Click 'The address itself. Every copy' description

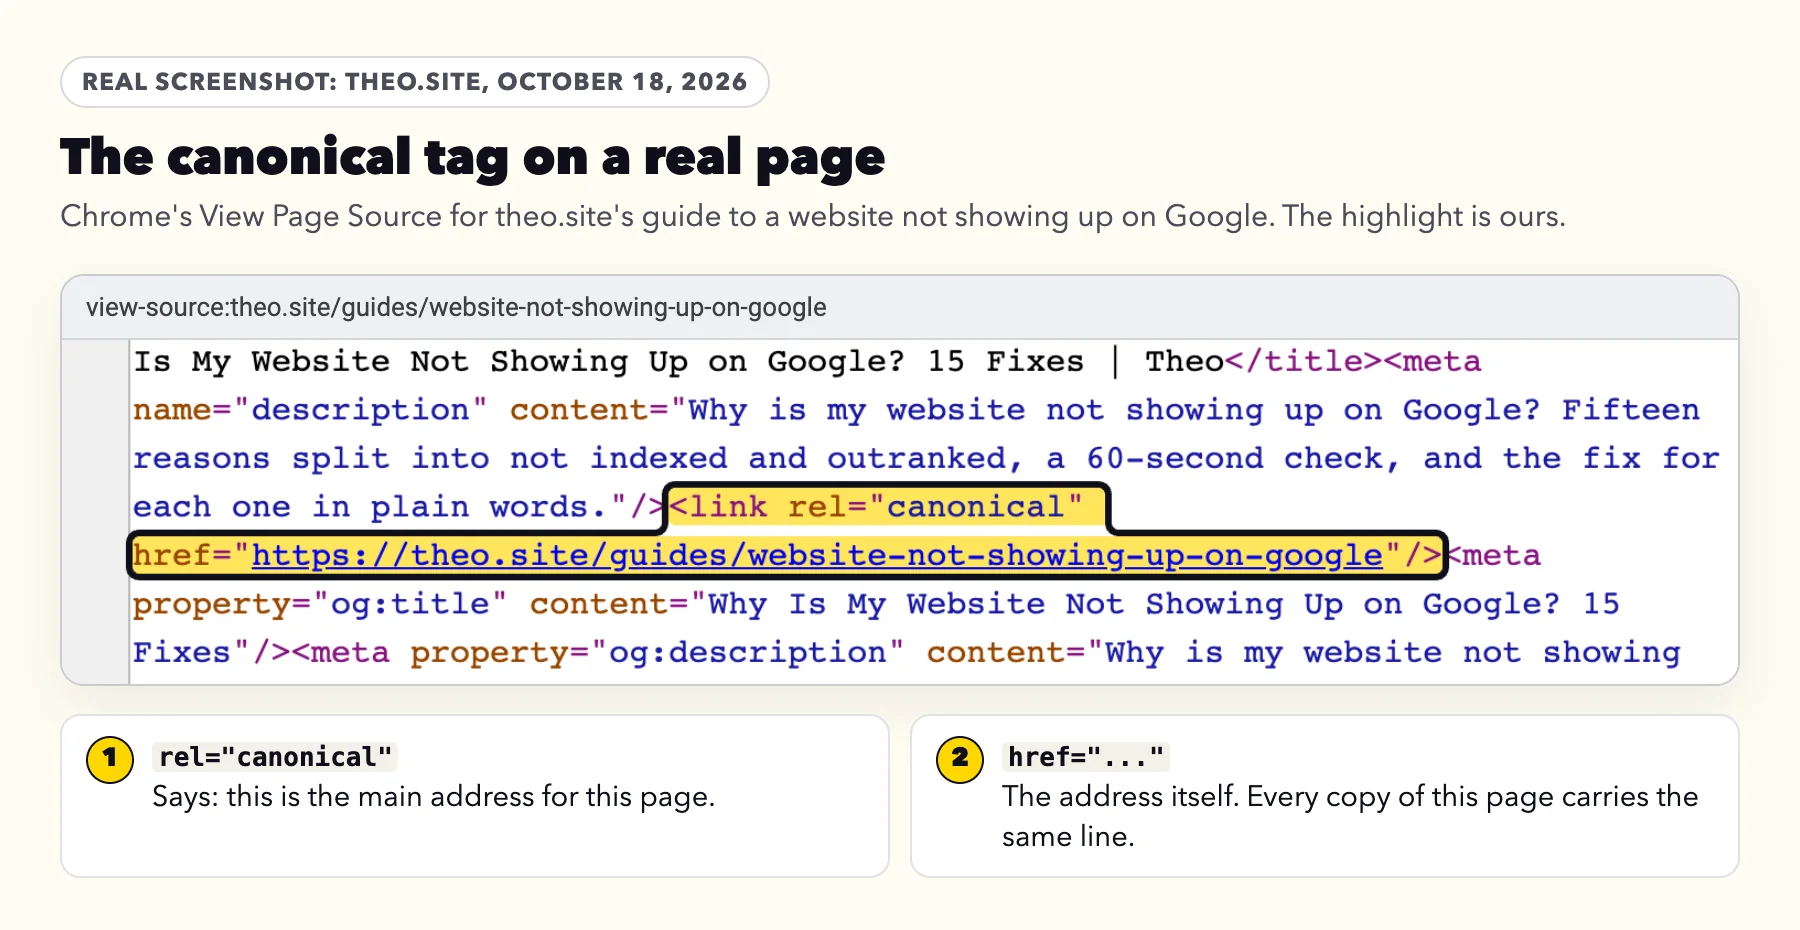[1350, 816]
